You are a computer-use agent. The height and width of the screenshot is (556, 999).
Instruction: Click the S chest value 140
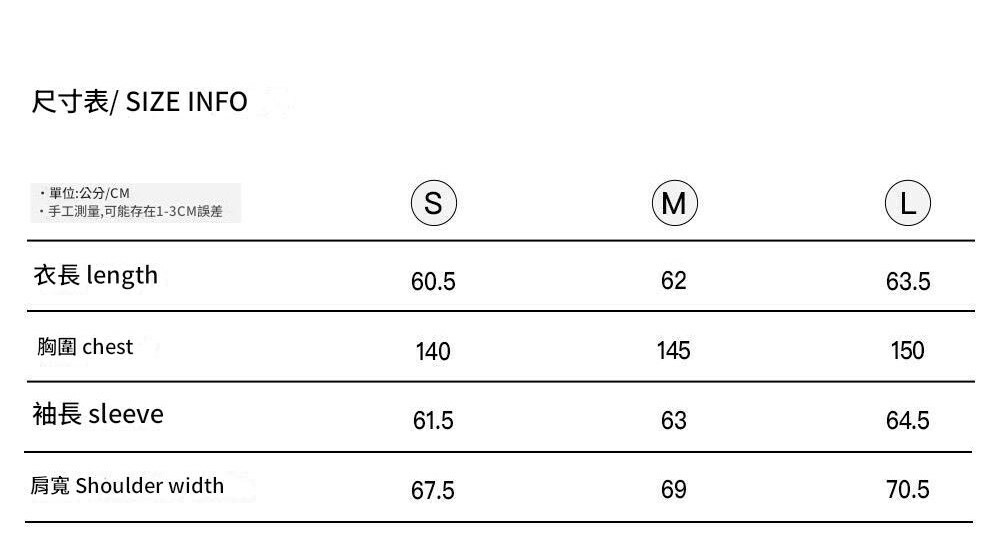point(433,351)
